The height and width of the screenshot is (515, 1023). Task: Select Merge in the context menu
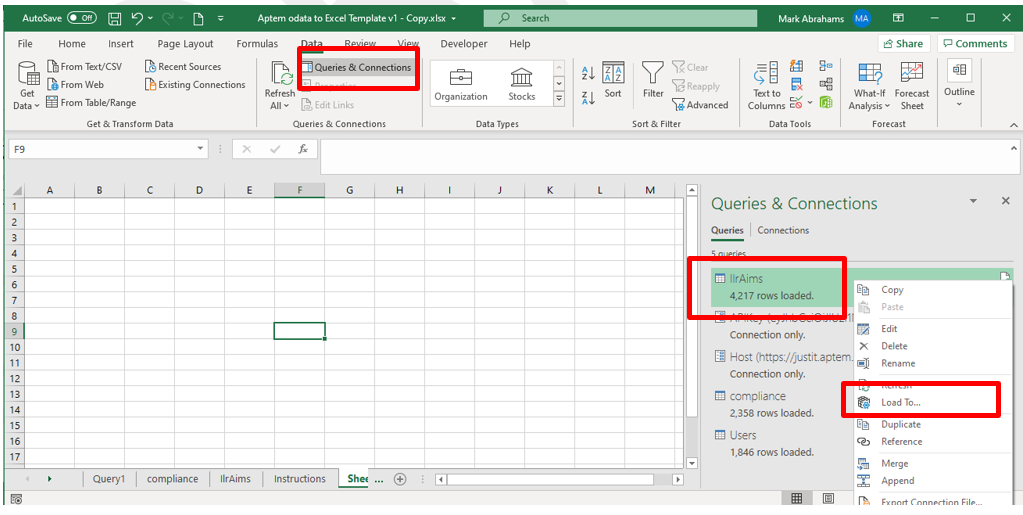click(894, 463)
